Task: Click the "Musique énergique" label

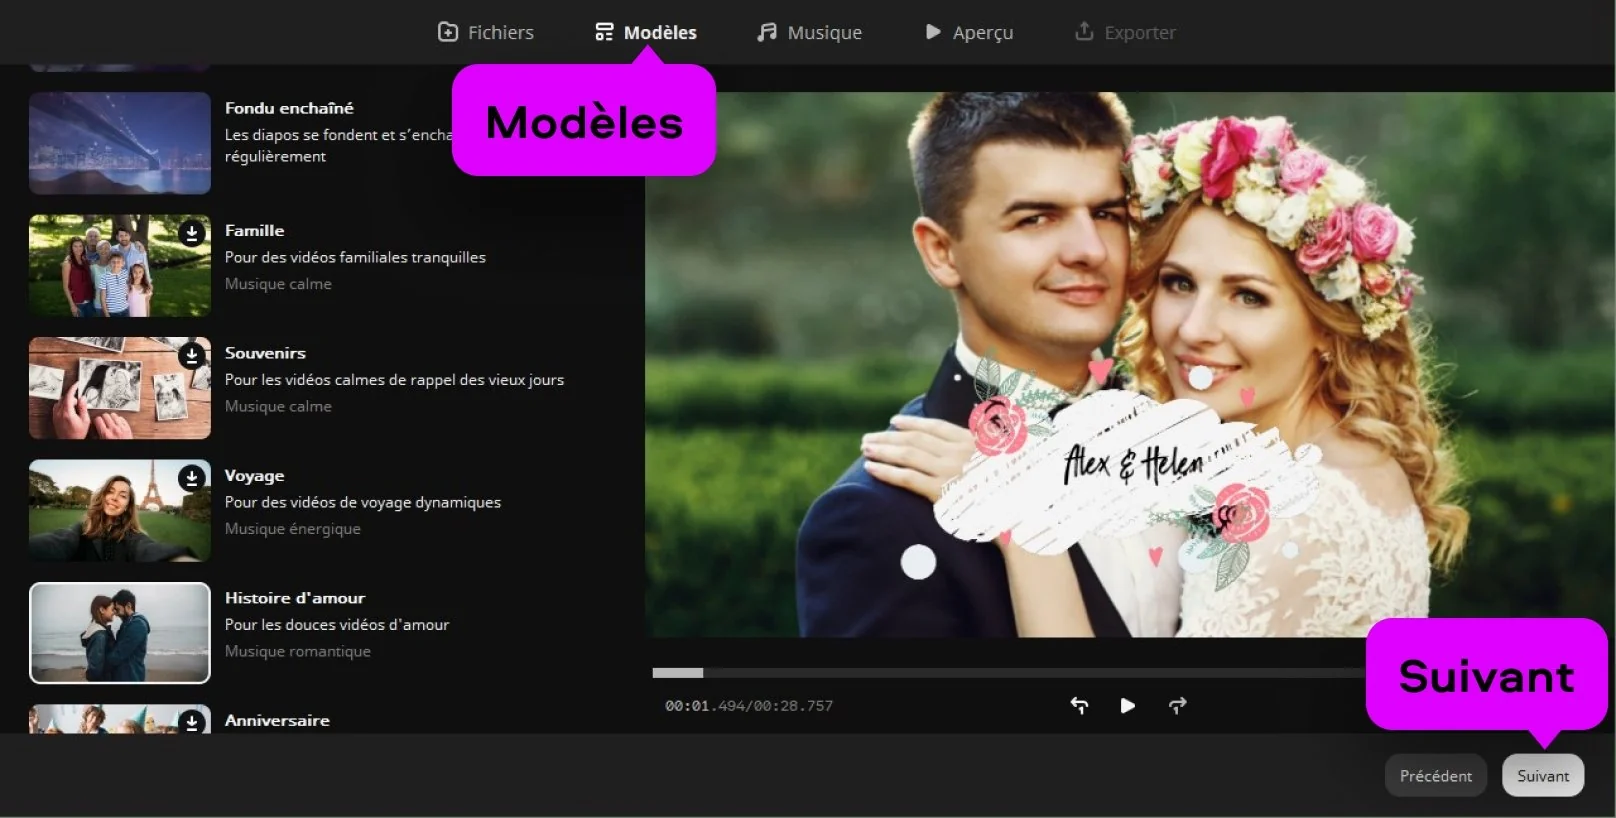Action: (293, 529)
